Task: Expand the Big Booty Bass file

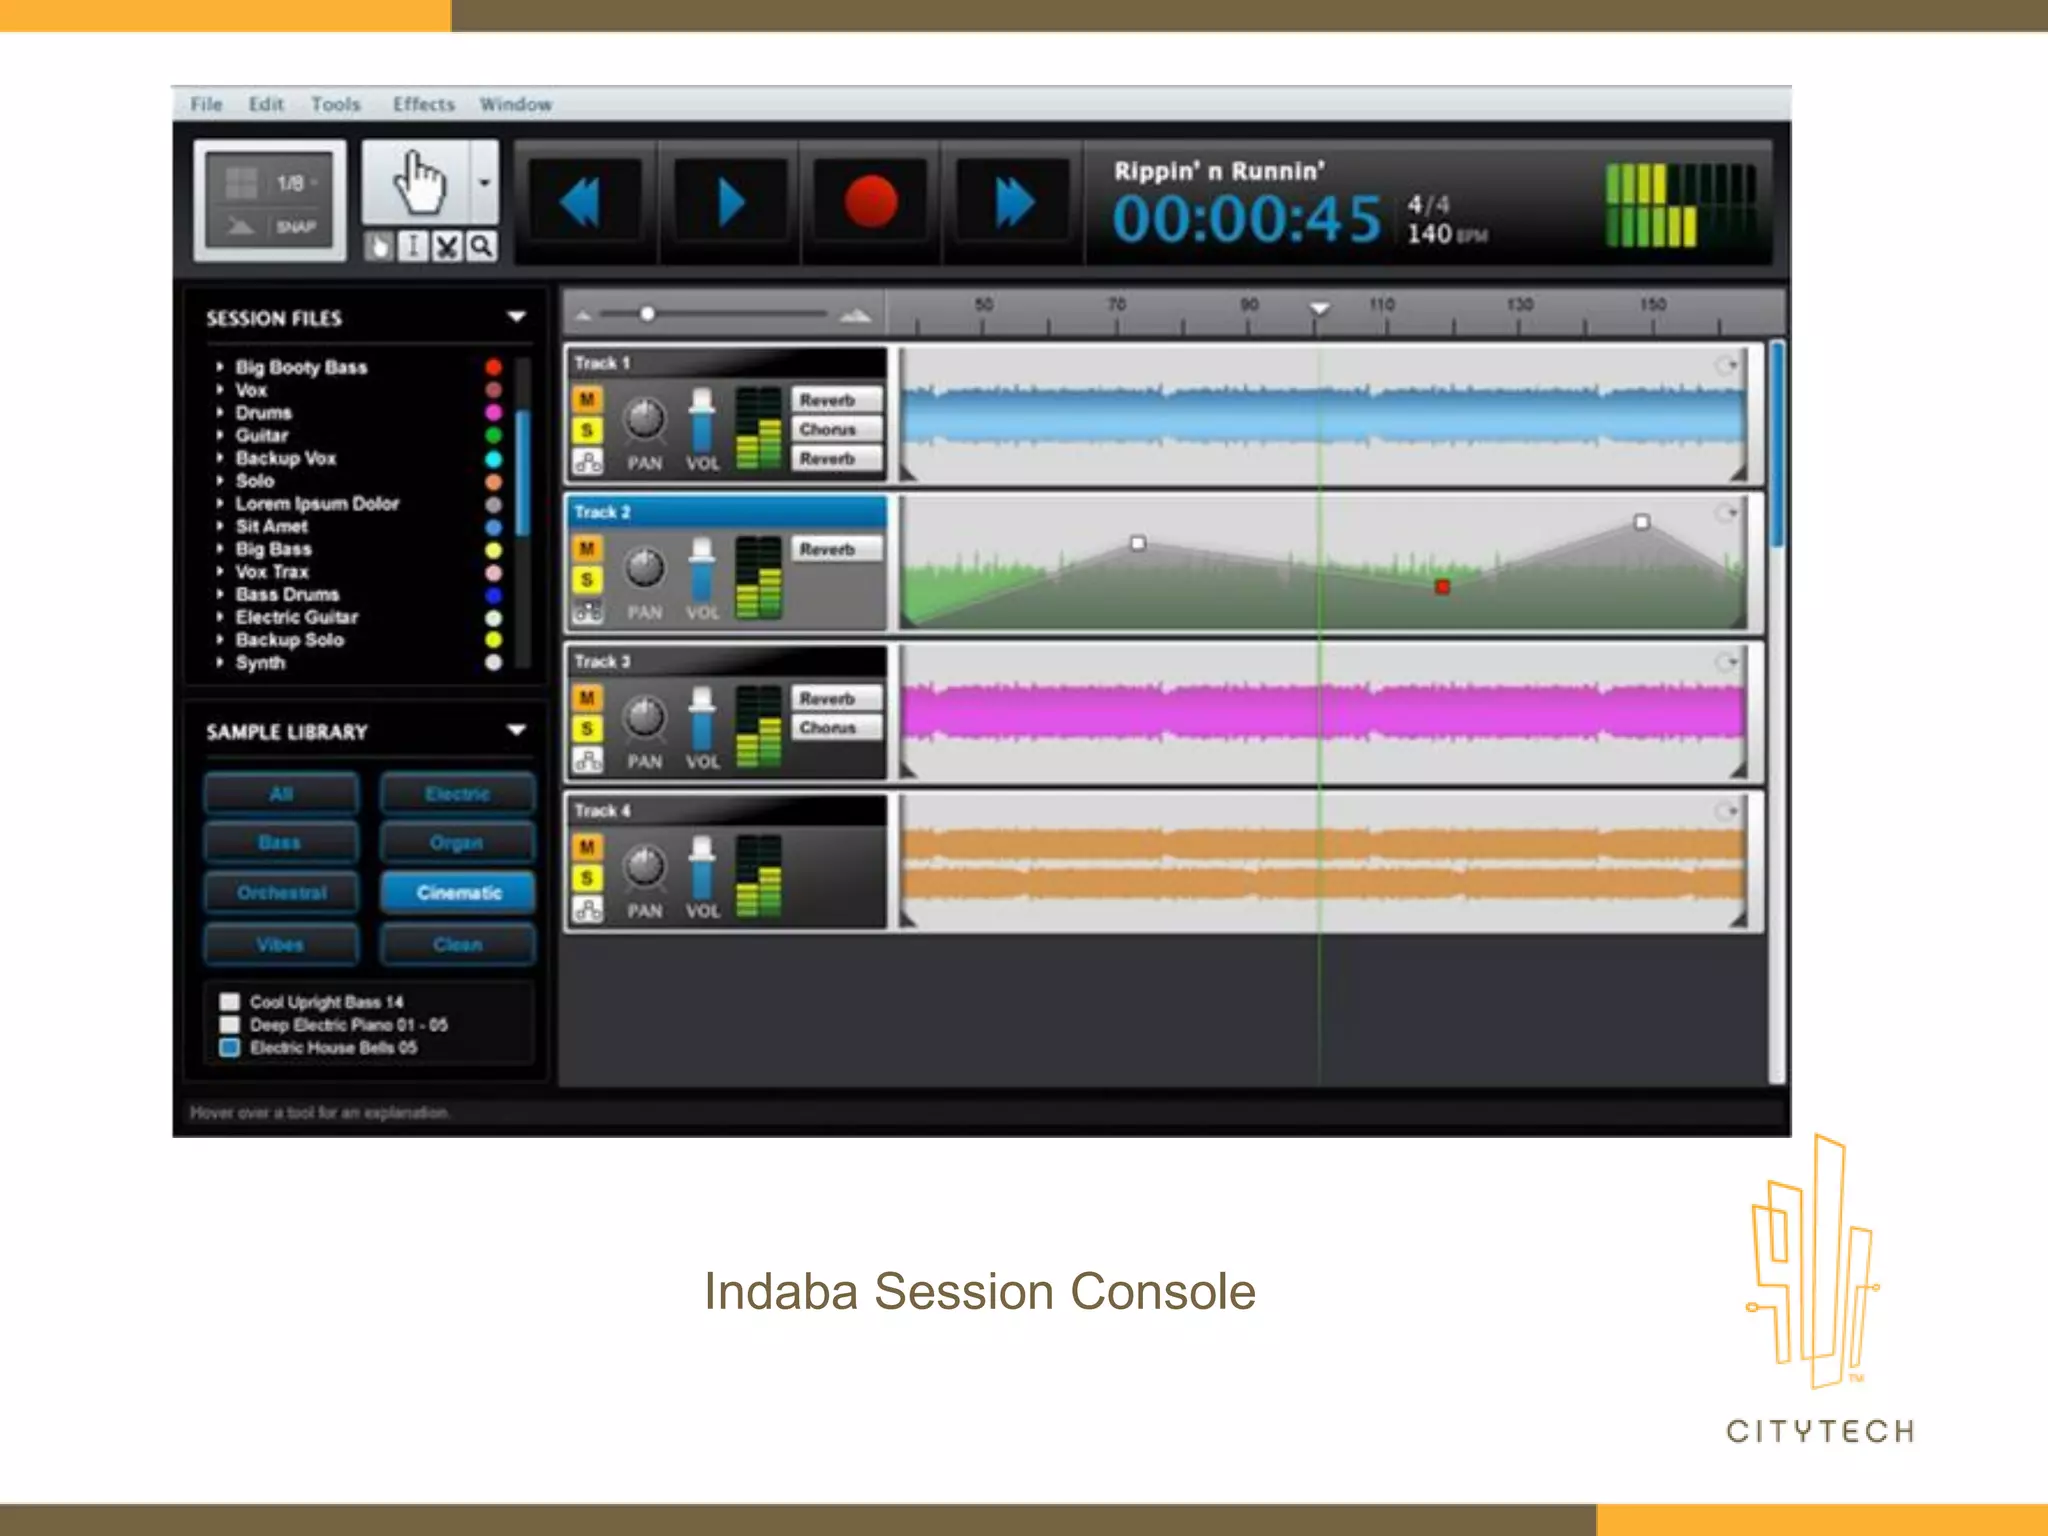Action: click(219, 367)
